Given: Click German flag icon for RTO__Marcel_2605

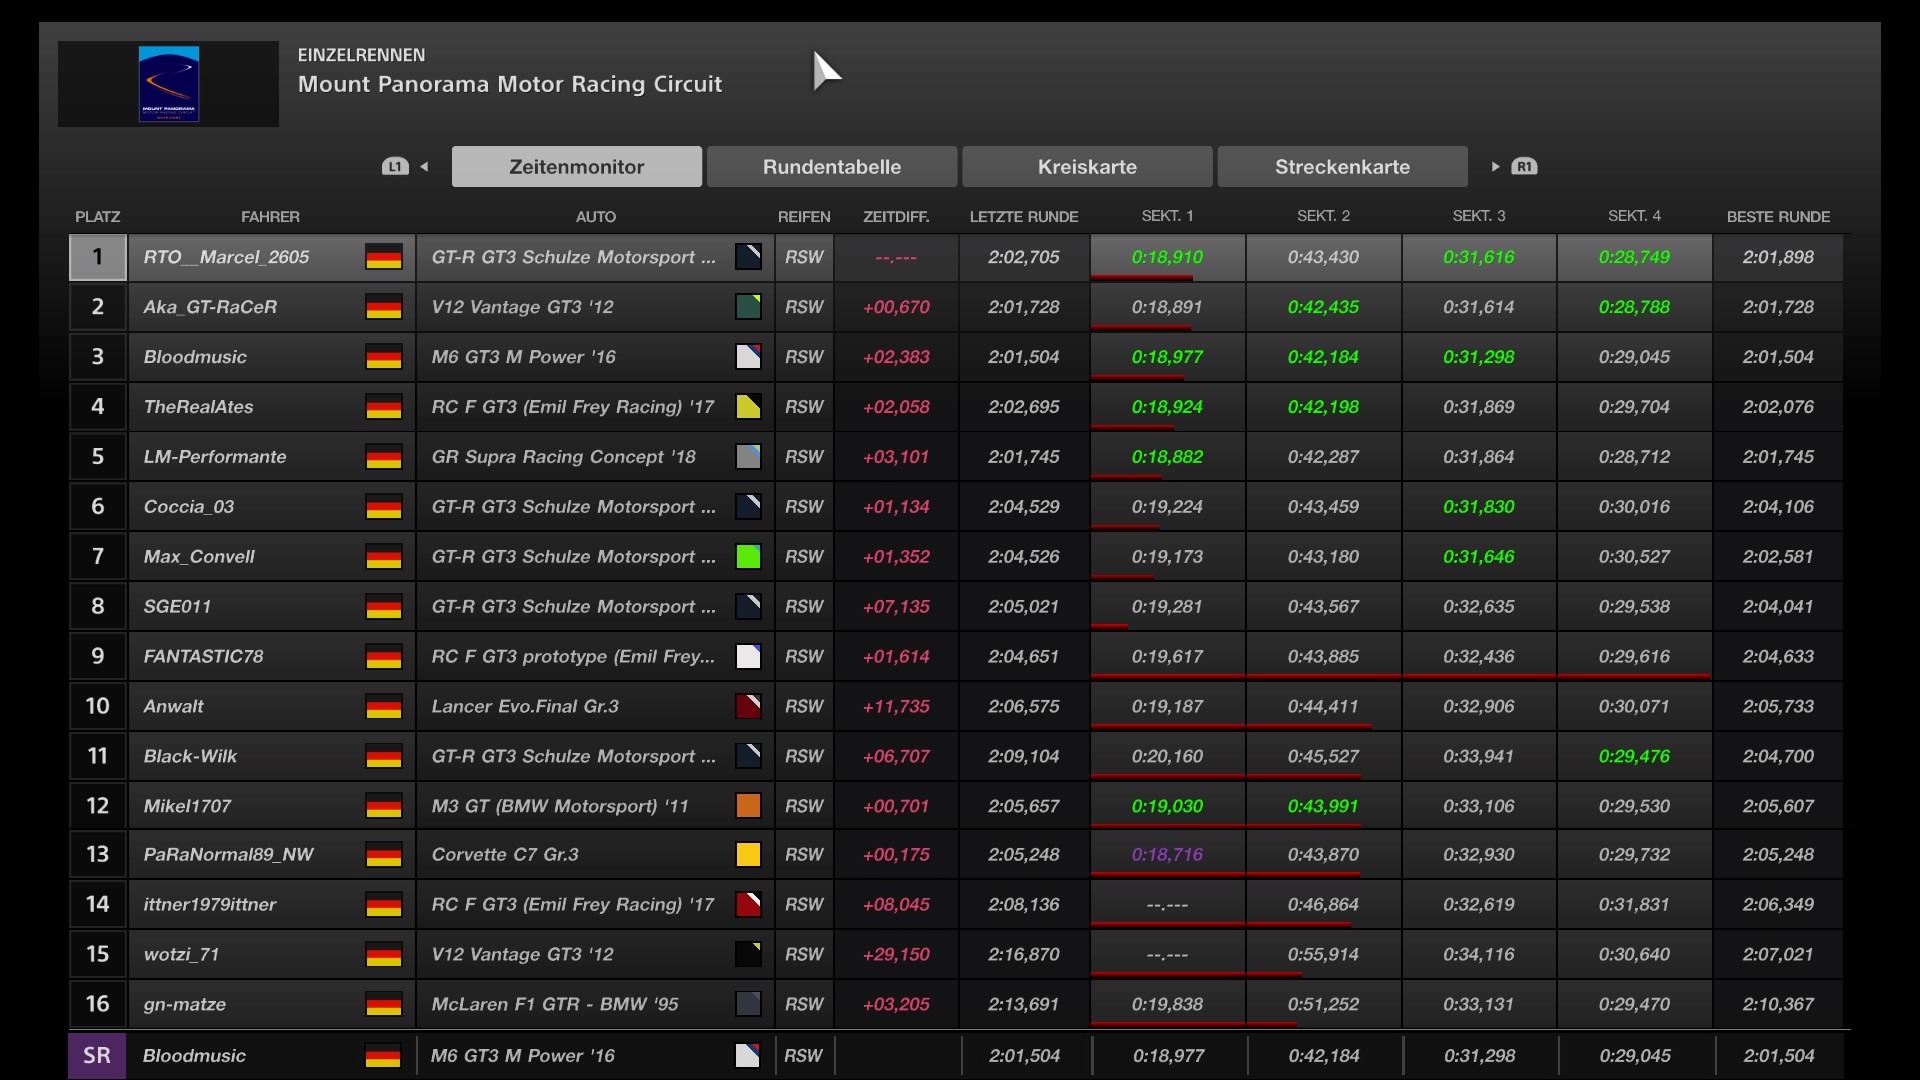Looking at the screenshot, I should [x=383, y=257].
